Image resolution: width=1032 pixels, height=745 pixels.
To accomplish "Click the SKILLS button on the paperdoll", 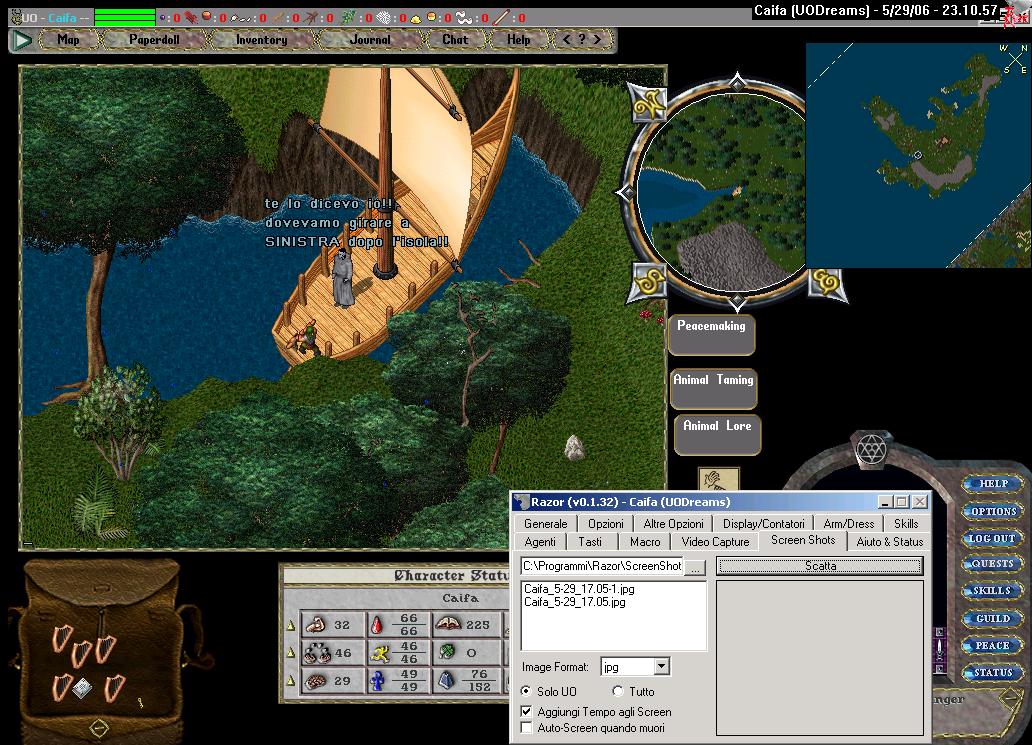I will (992, 591).
